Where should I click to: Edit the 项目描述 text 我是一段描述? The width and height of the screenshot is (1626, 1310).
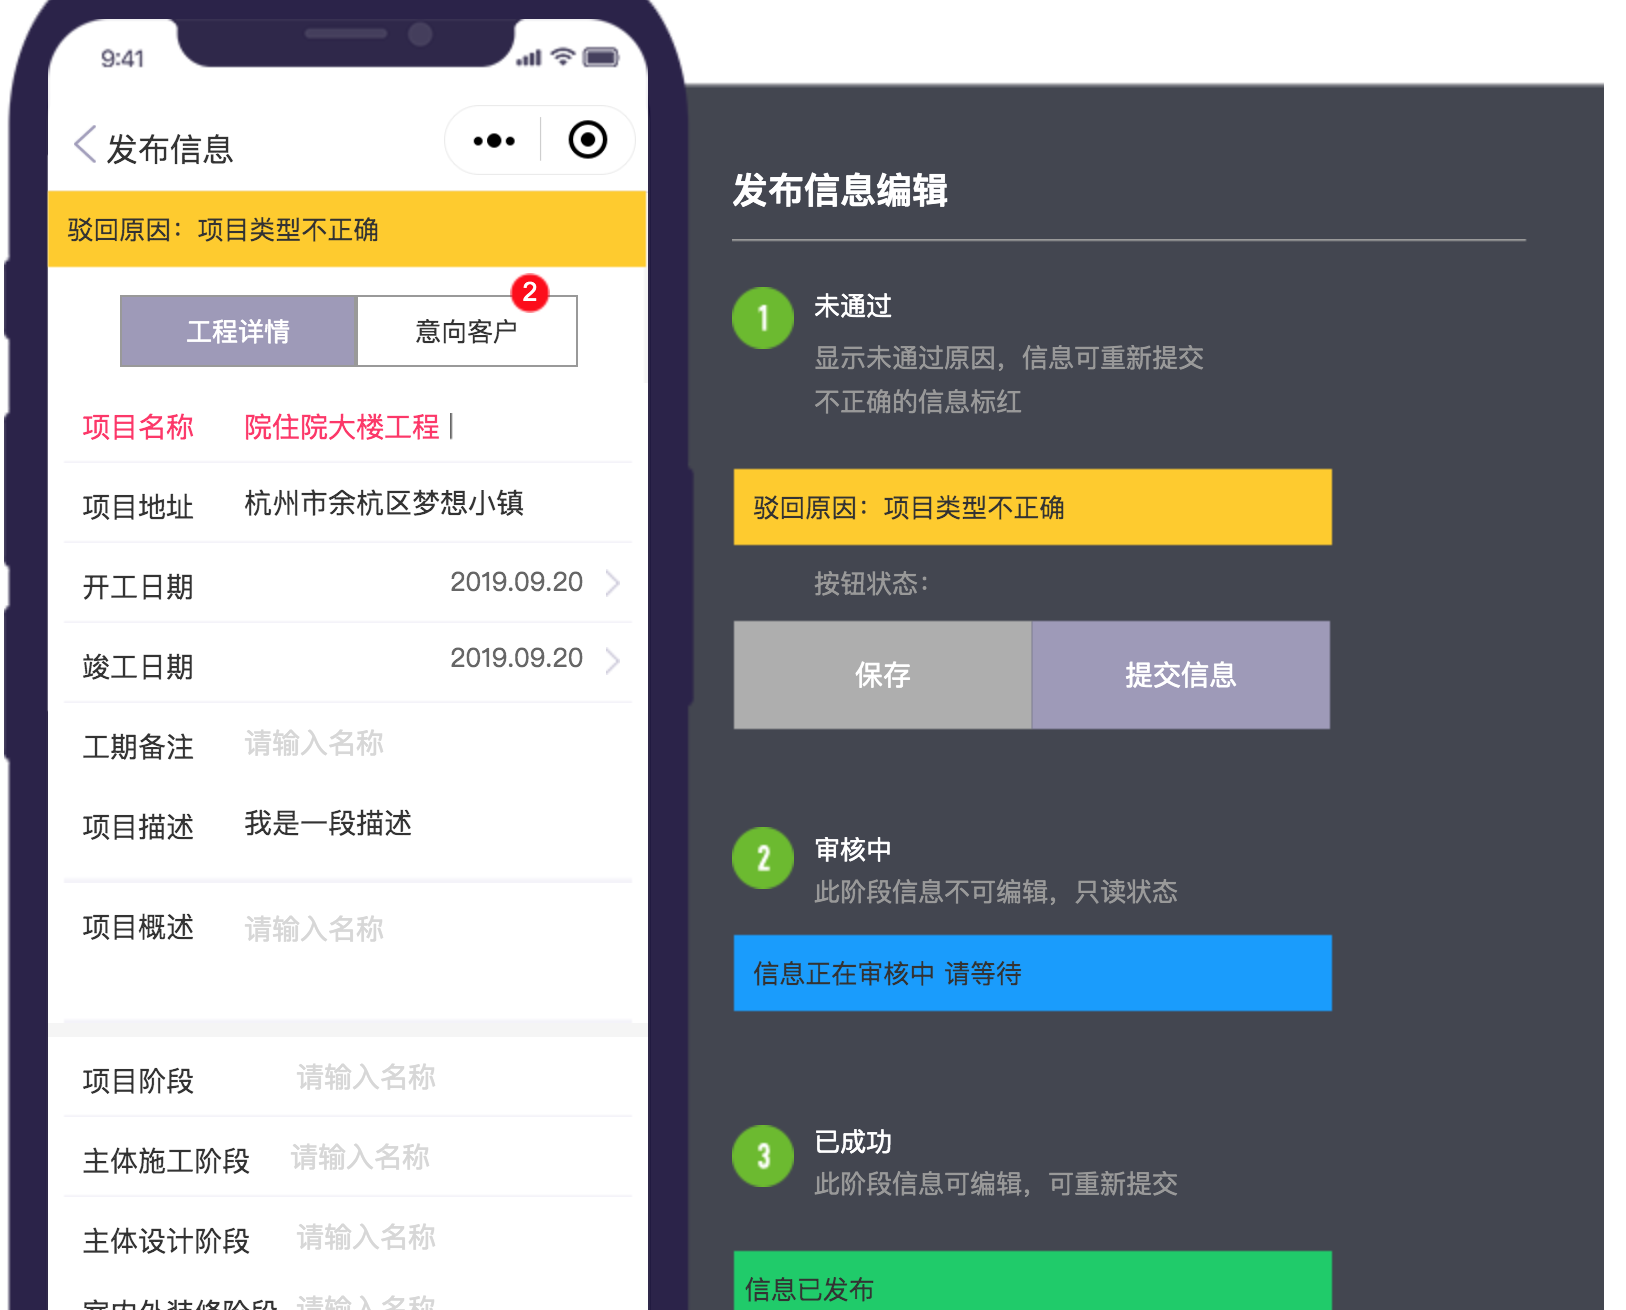pyautogui.click(x=328, y=823)
